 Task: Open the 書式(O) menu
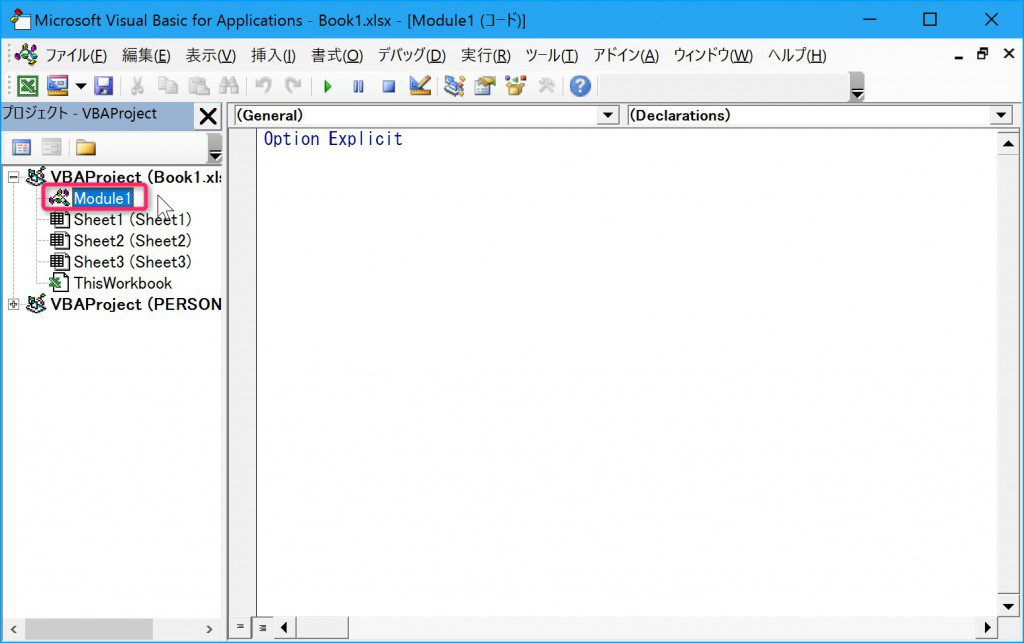337,55
